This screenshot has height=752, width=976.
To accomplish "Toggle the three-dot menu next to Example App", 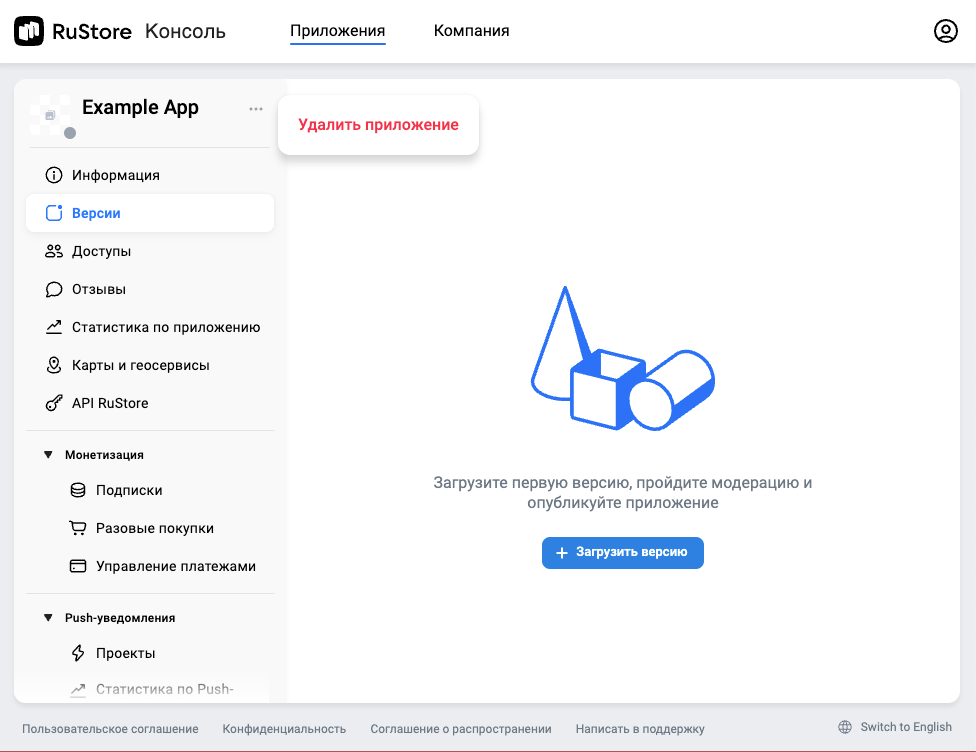I will (256, 109).
